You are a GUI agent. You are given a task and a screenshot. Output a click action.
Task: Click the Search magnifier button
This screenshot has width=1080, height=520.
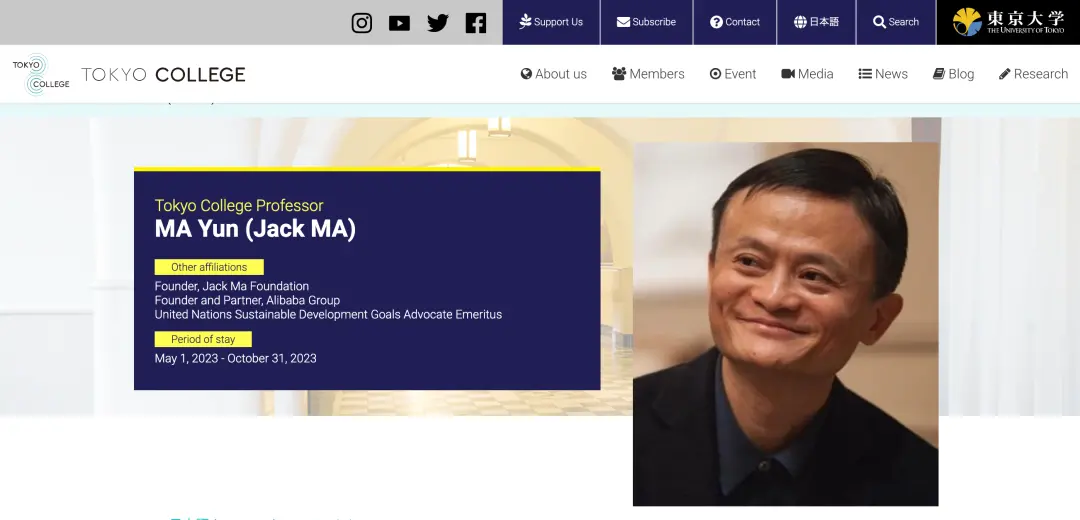tap(896, 22)
